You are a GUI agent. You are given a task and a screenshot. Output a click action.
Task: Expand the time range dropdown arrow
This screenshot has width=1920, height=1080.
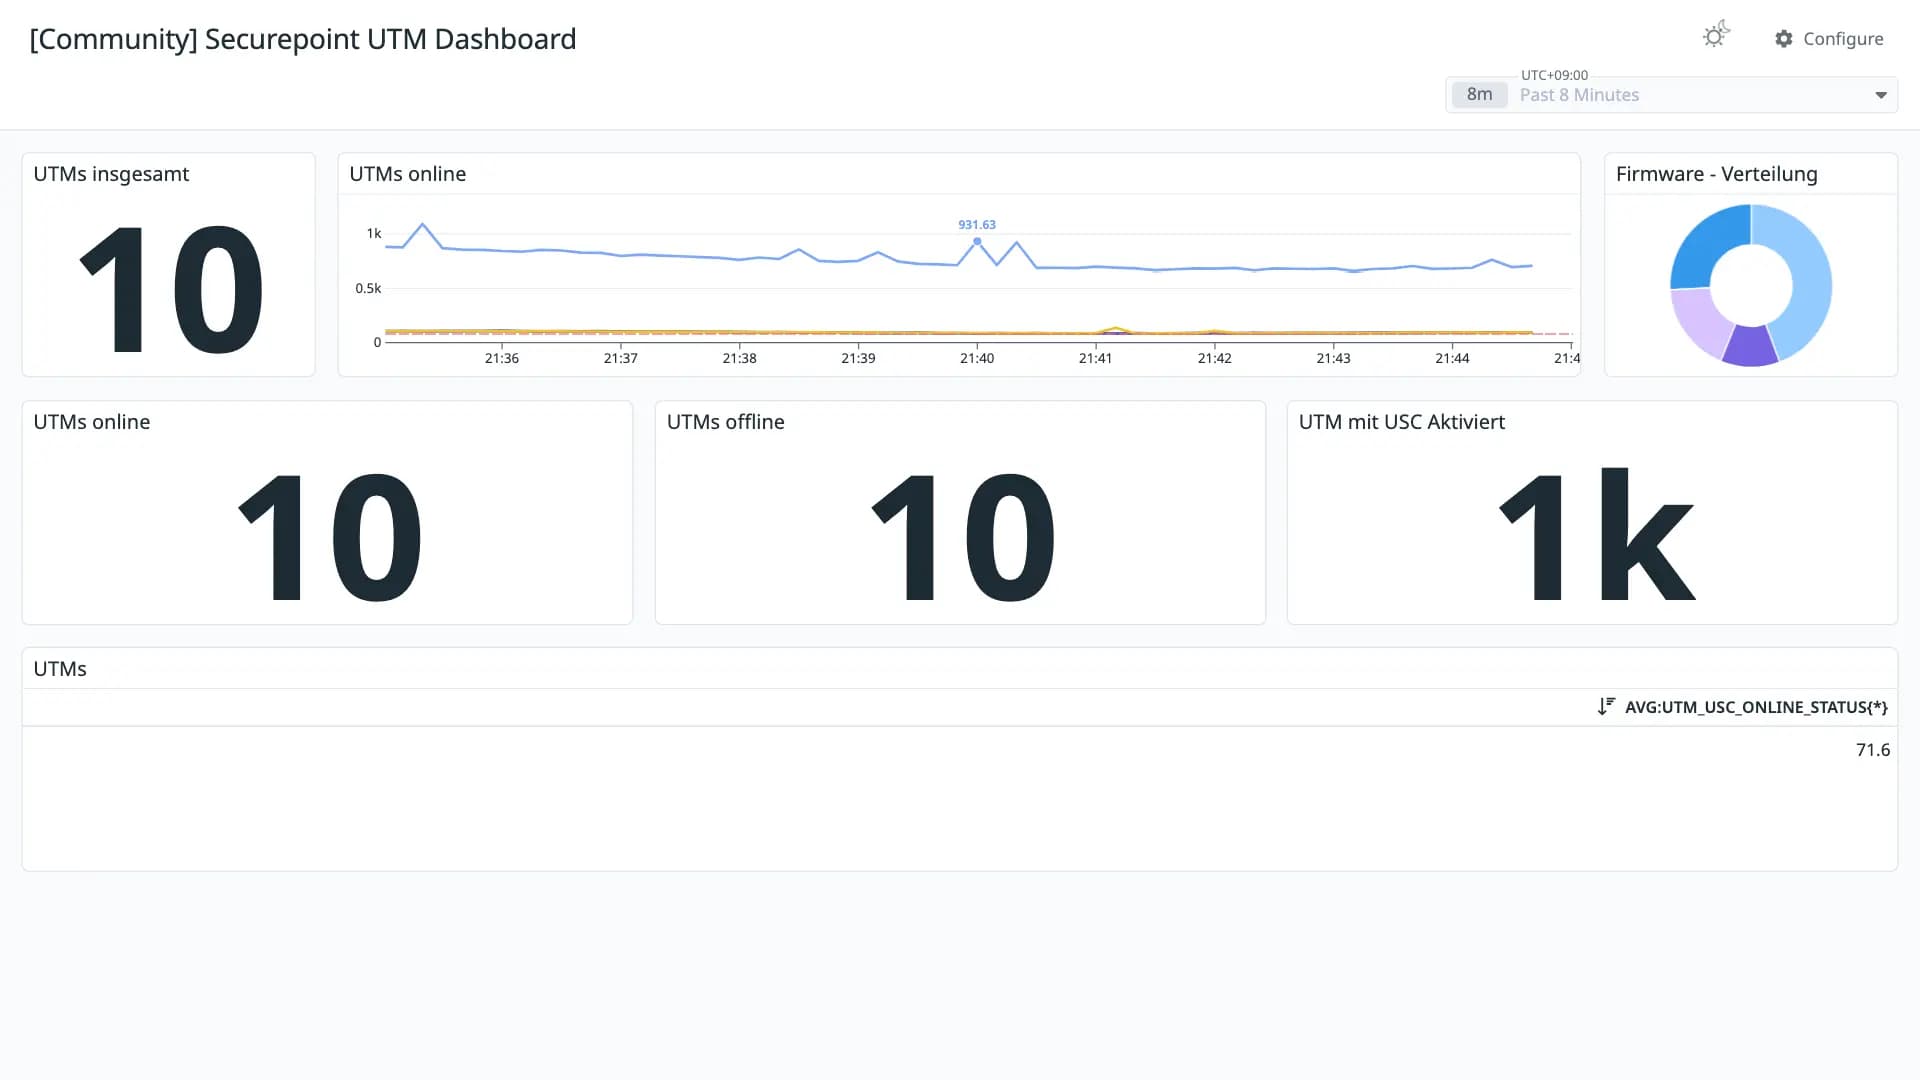coord(1881,95)
